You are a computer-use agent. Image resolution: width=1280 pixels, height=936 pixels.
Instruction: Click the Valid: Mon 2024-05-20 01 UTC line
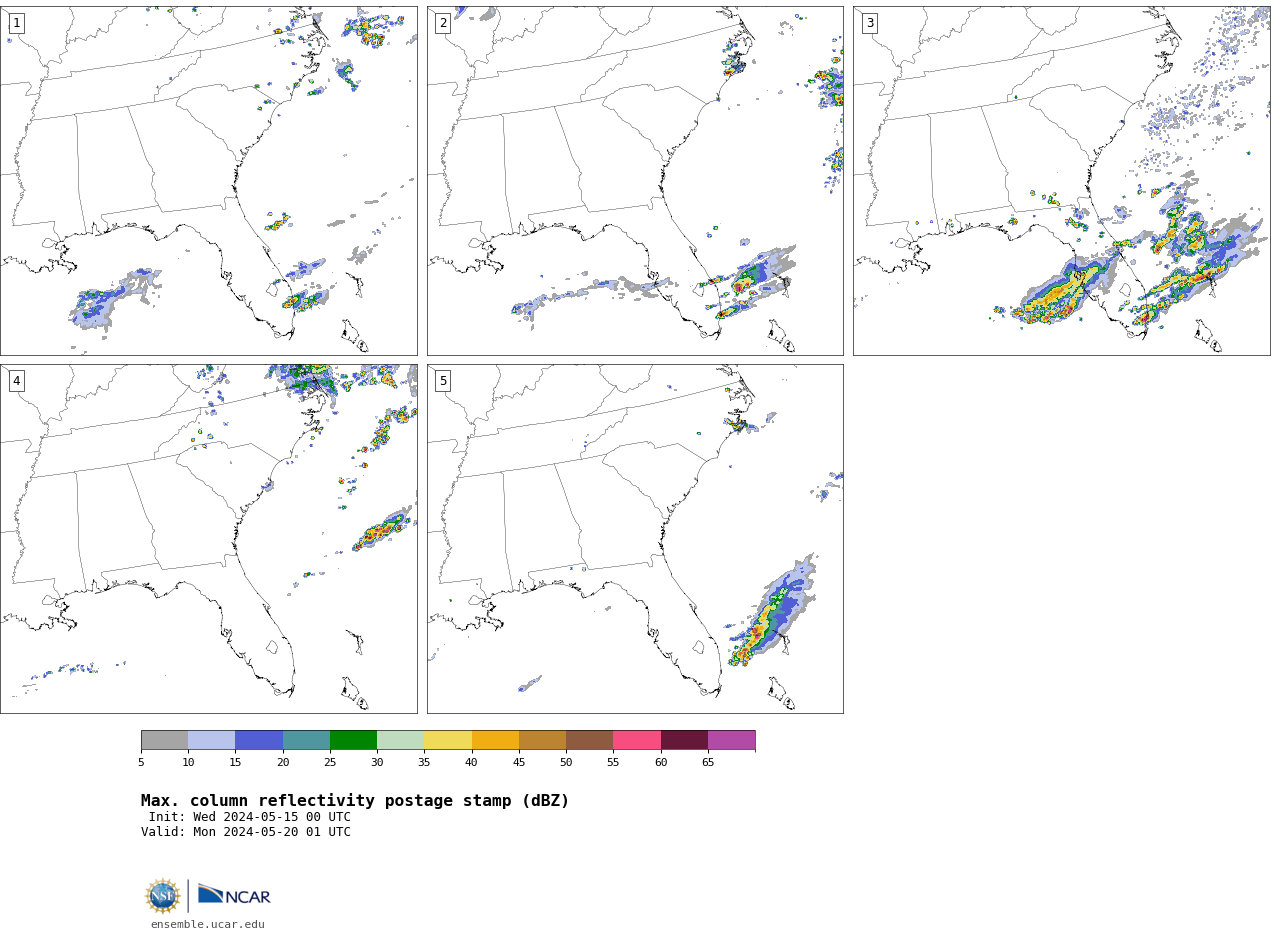click(246, 832)
